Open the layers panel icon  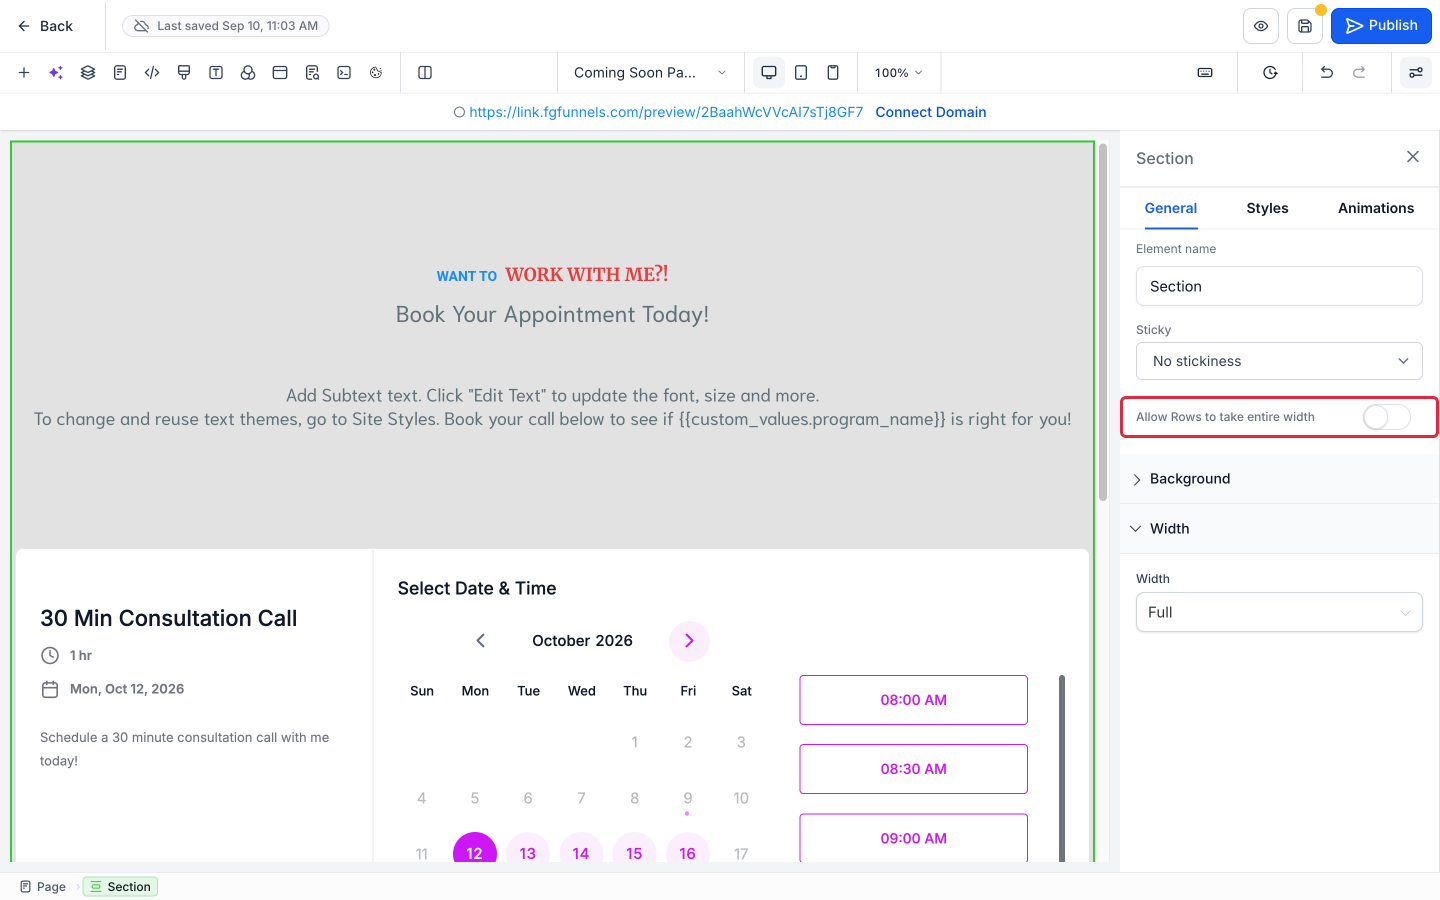(x=88, y=72)
